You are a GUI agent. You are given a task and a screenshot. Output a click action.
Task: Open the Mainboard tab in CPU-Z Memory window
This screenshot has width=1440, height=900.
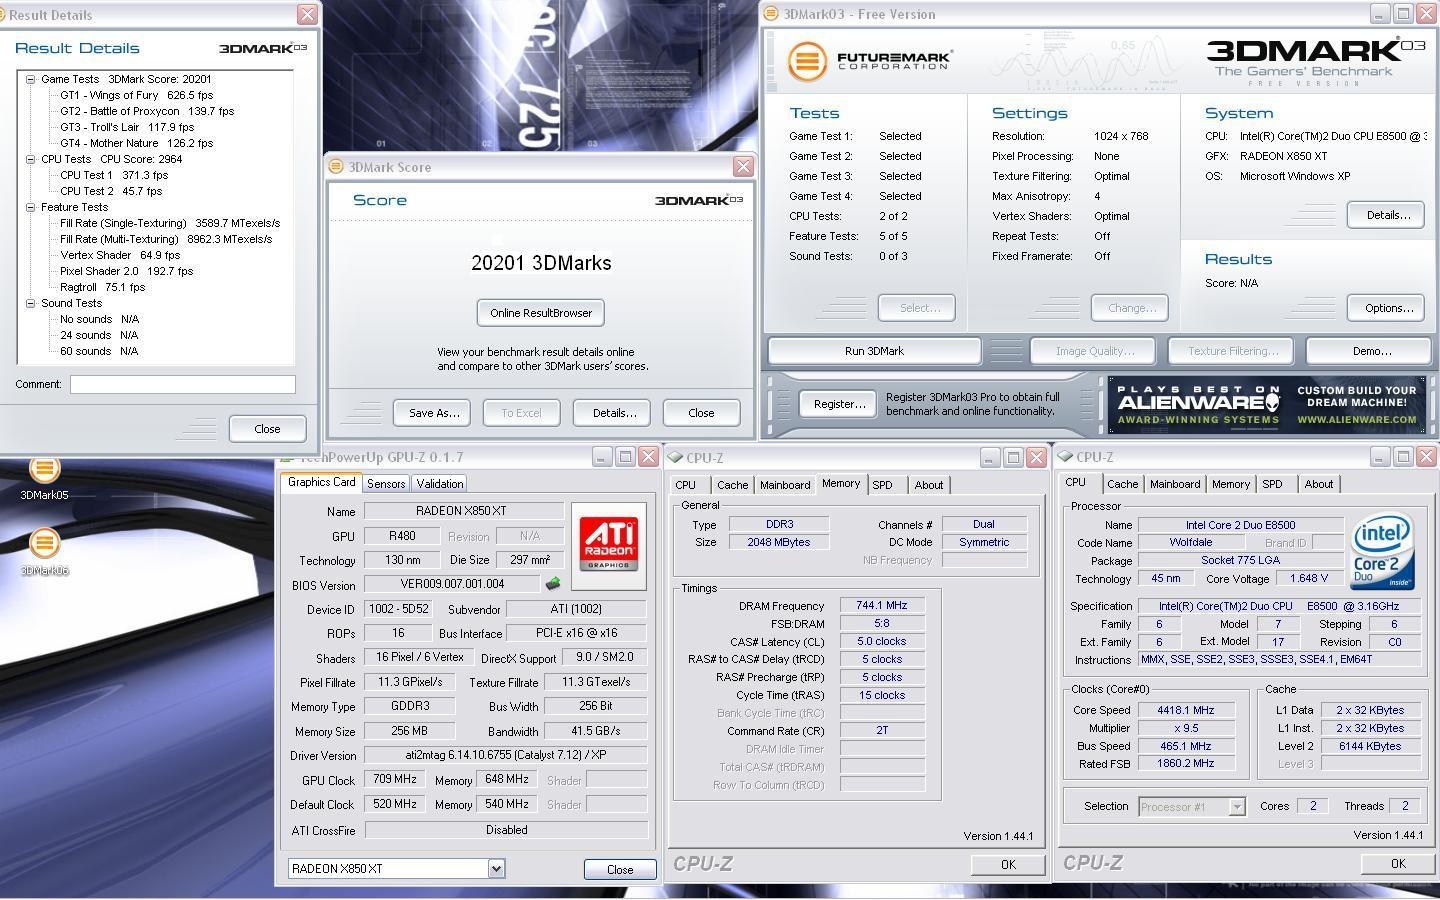pyautogui.click(x=785, y=485)
